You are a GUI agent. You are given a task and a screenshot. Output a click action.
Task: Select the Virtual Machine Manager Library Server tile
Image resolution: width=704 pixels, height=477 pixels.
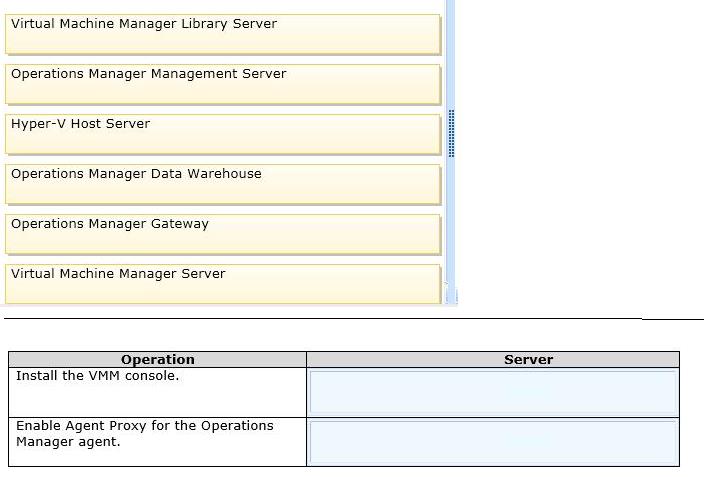point(223,35)
